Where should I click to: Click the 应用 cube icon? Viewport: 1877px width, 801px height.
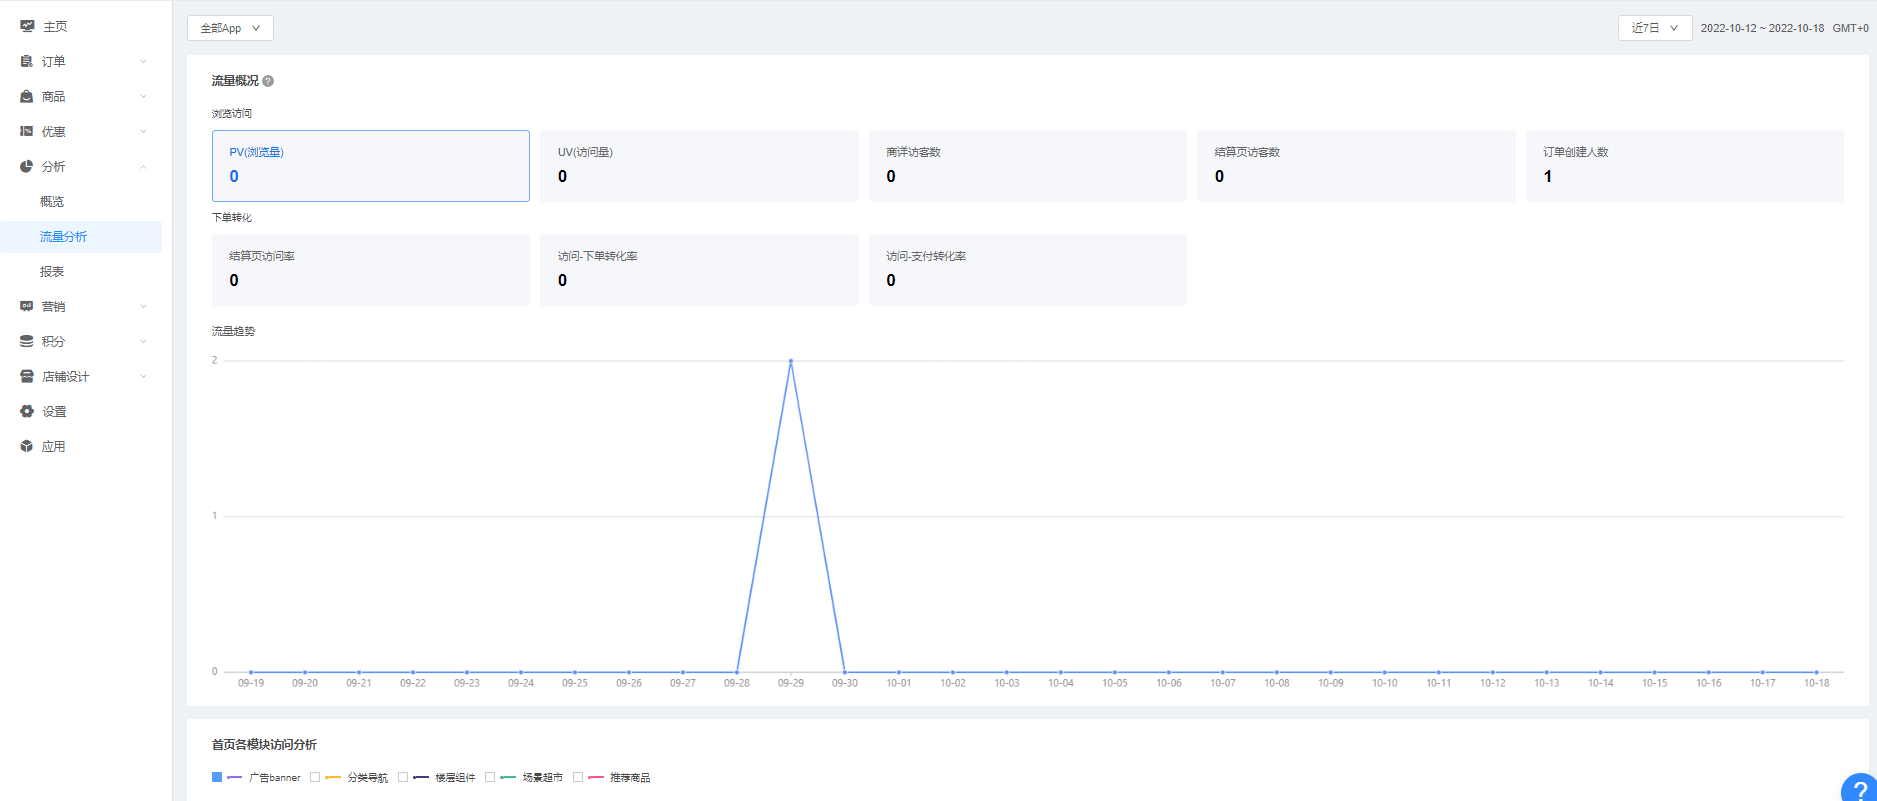click(27, 446)
